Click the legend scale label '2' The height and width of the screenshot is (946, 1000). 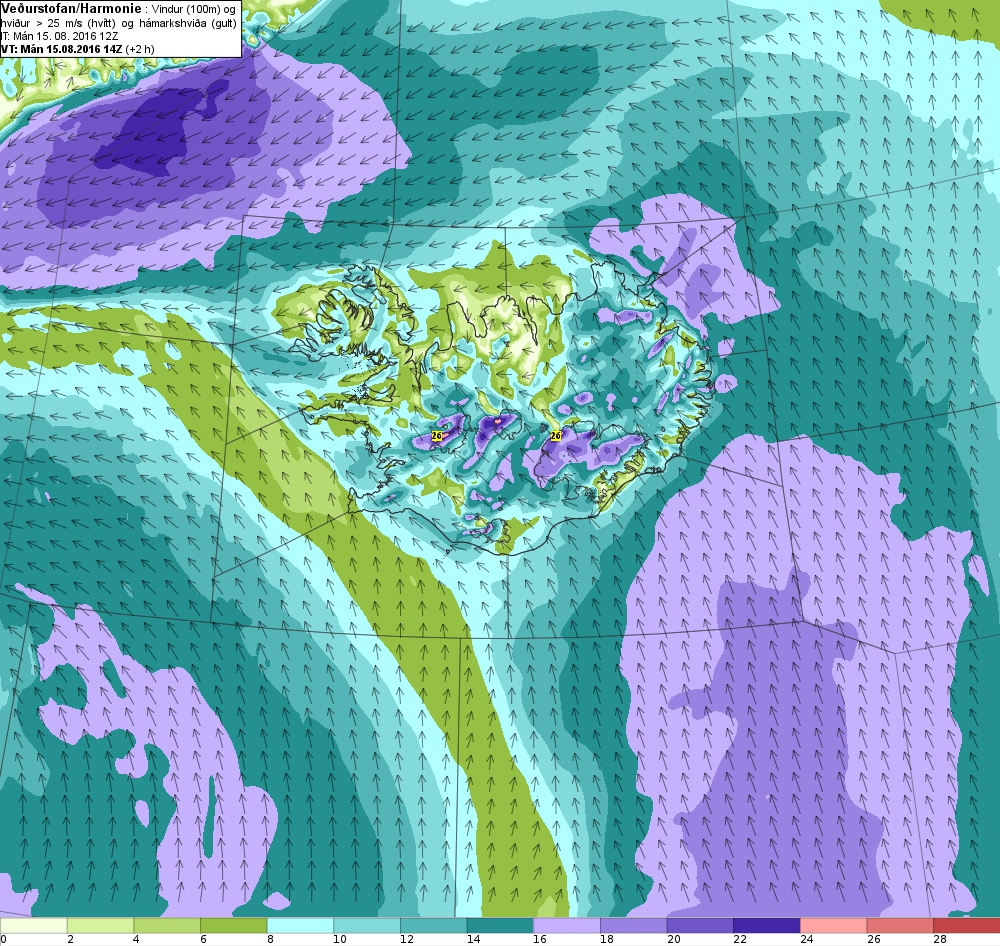click(70, 939)
